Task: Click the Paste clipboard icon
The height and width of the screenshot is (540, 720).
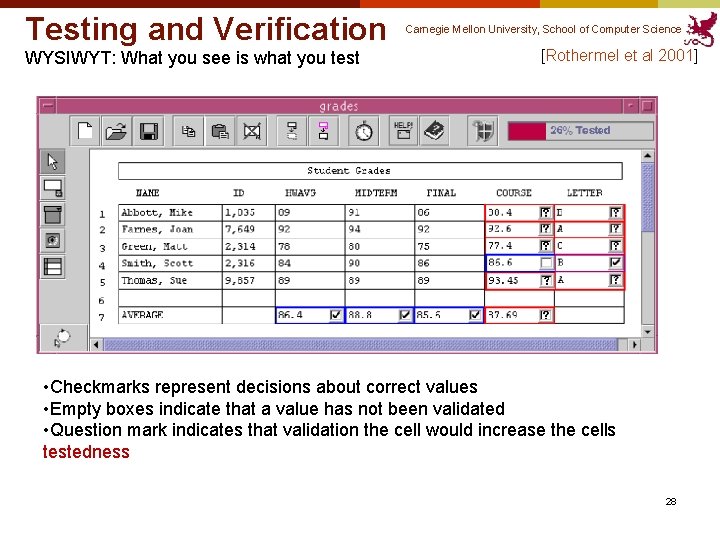Action: [220, 131]
